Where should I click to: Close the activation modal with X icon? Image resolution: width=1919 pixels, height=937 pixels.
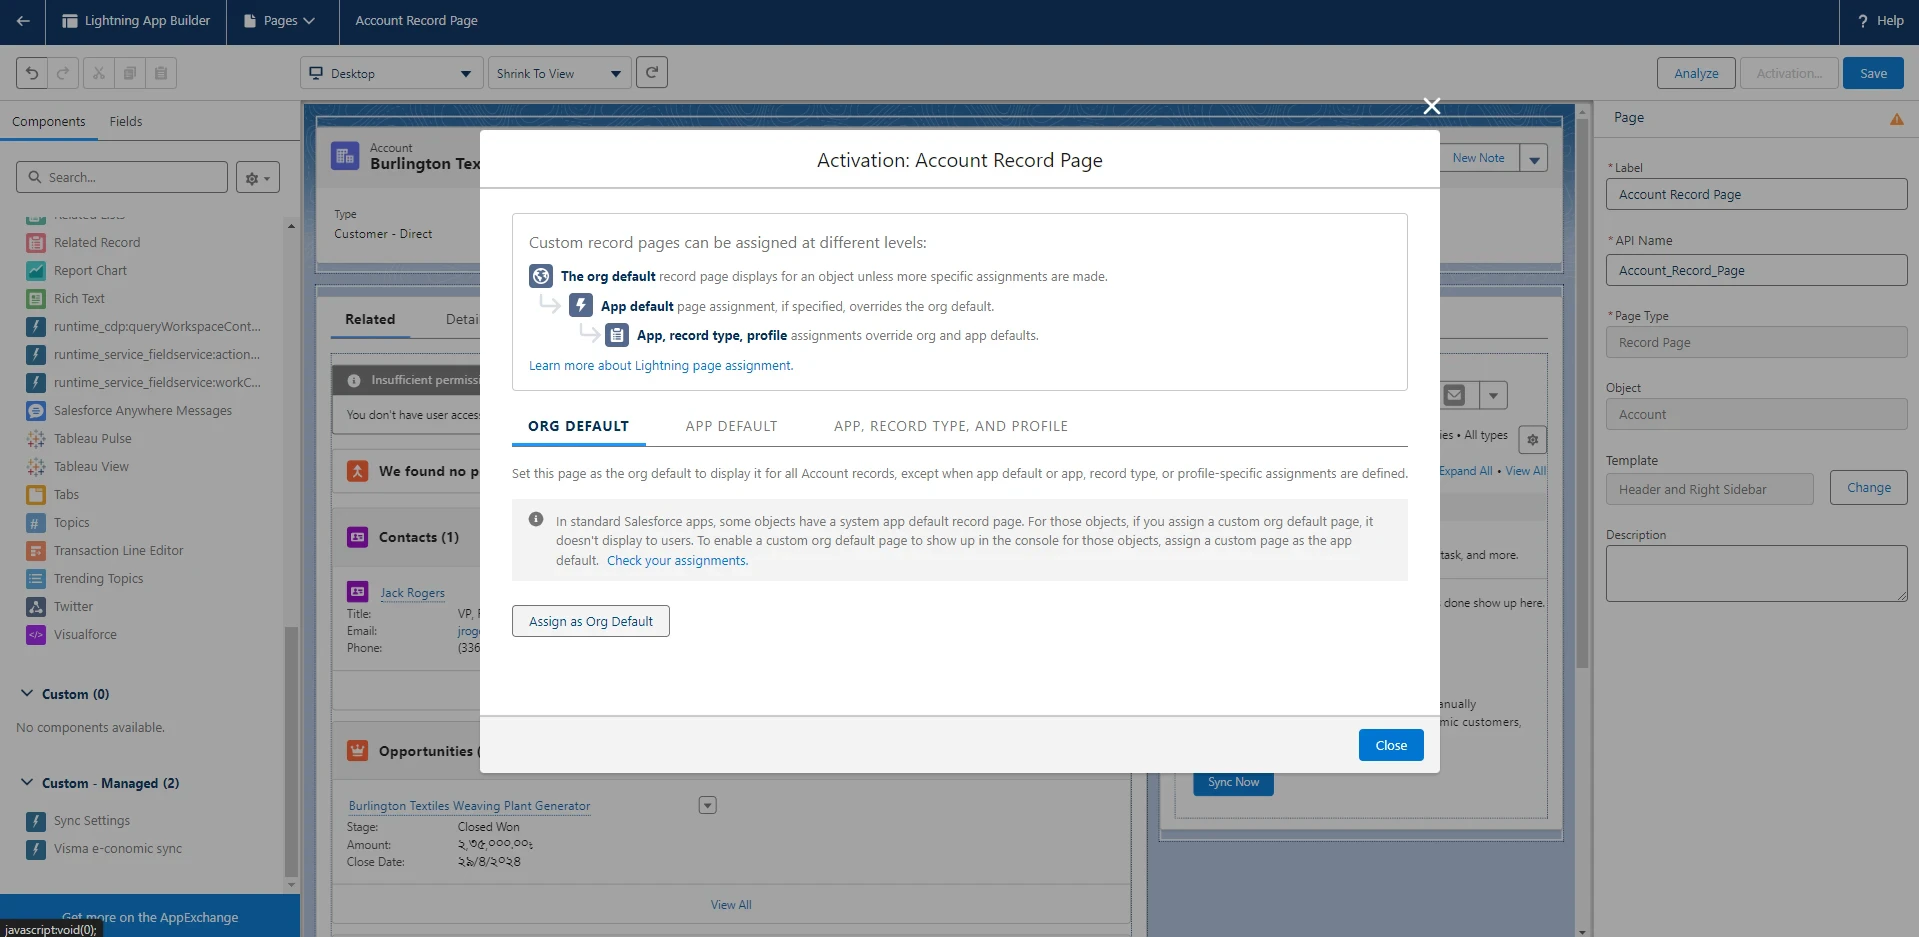(1432, 106)
